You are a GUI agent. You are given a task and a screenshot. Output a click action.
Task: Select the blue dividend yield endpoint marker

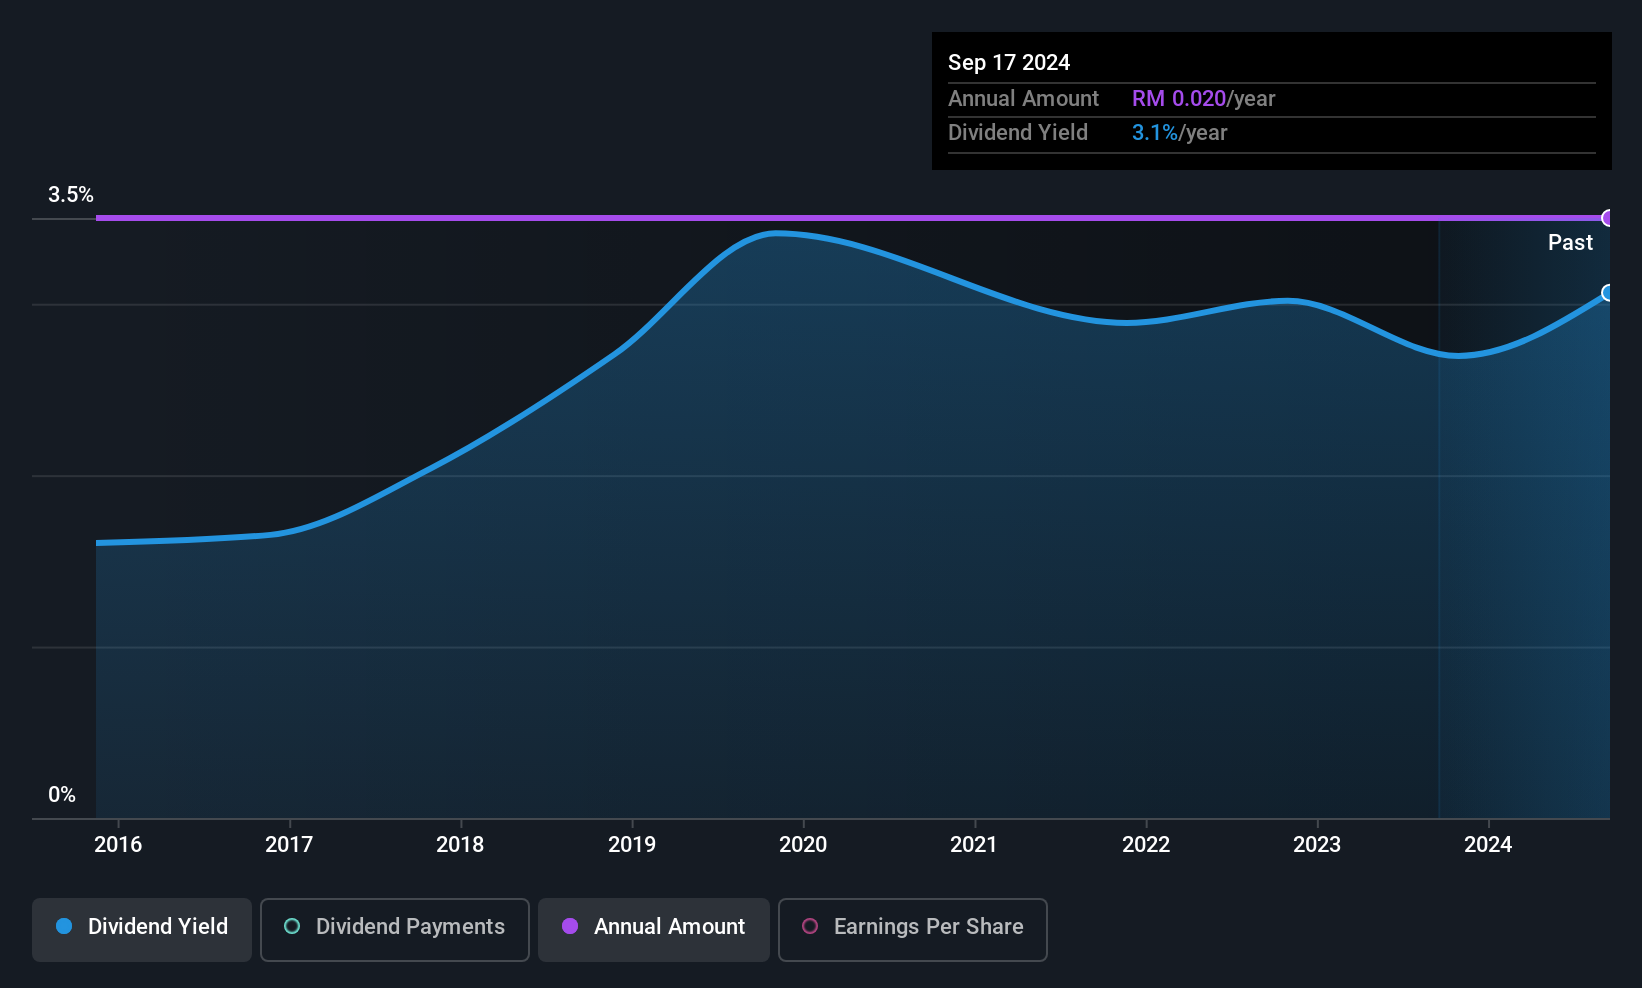(1608, 293)
